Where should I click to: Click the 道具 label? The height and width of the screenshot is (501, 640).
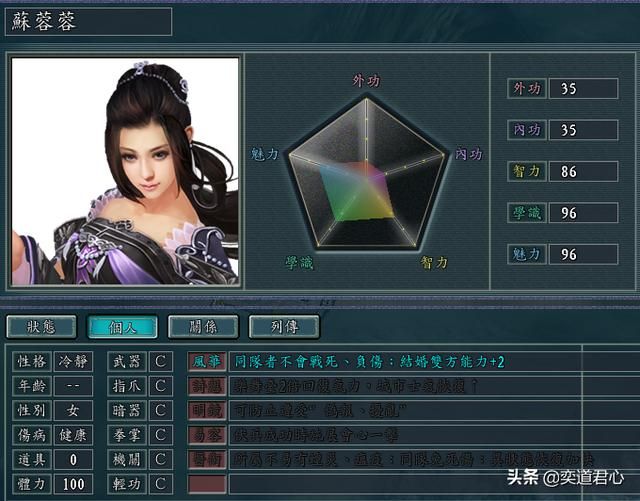[32, 460]
